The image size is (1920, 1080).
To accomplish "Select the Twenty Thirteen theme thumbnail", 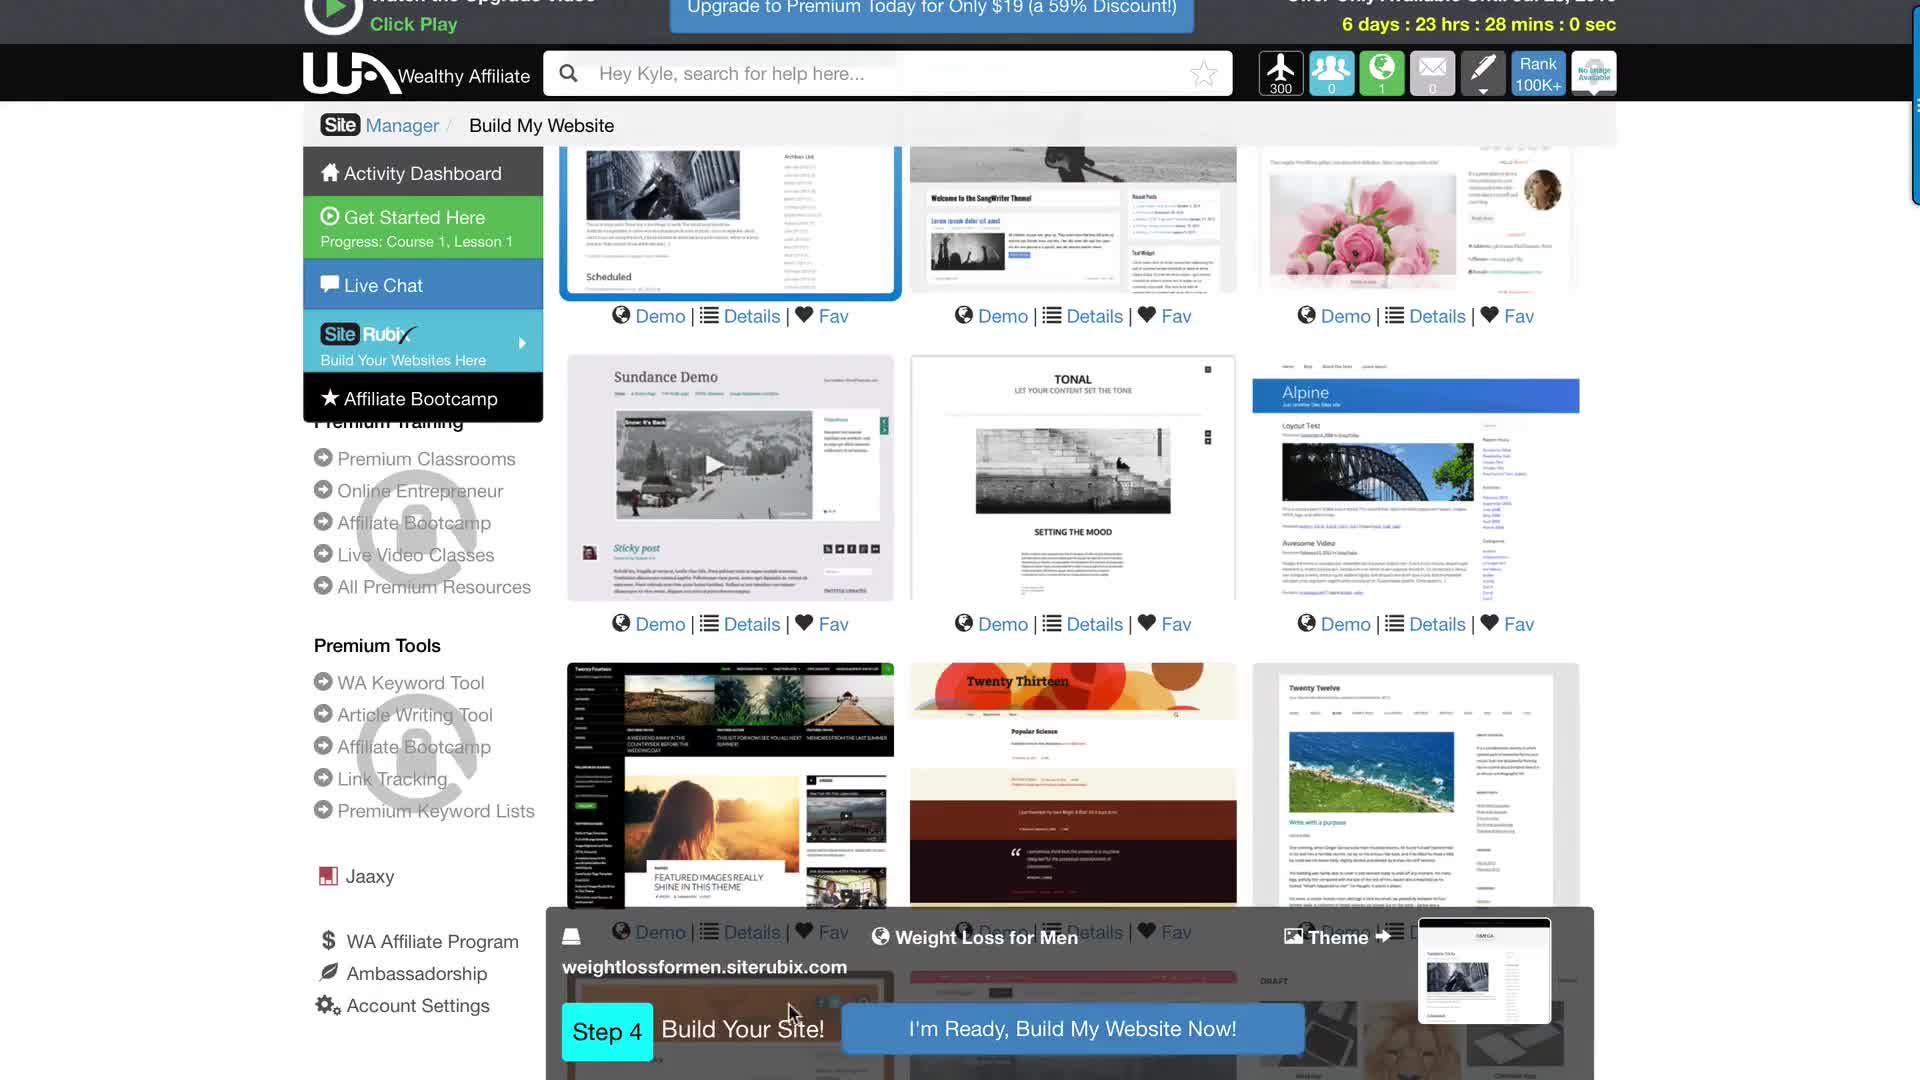I will (x=1073, y=785).
